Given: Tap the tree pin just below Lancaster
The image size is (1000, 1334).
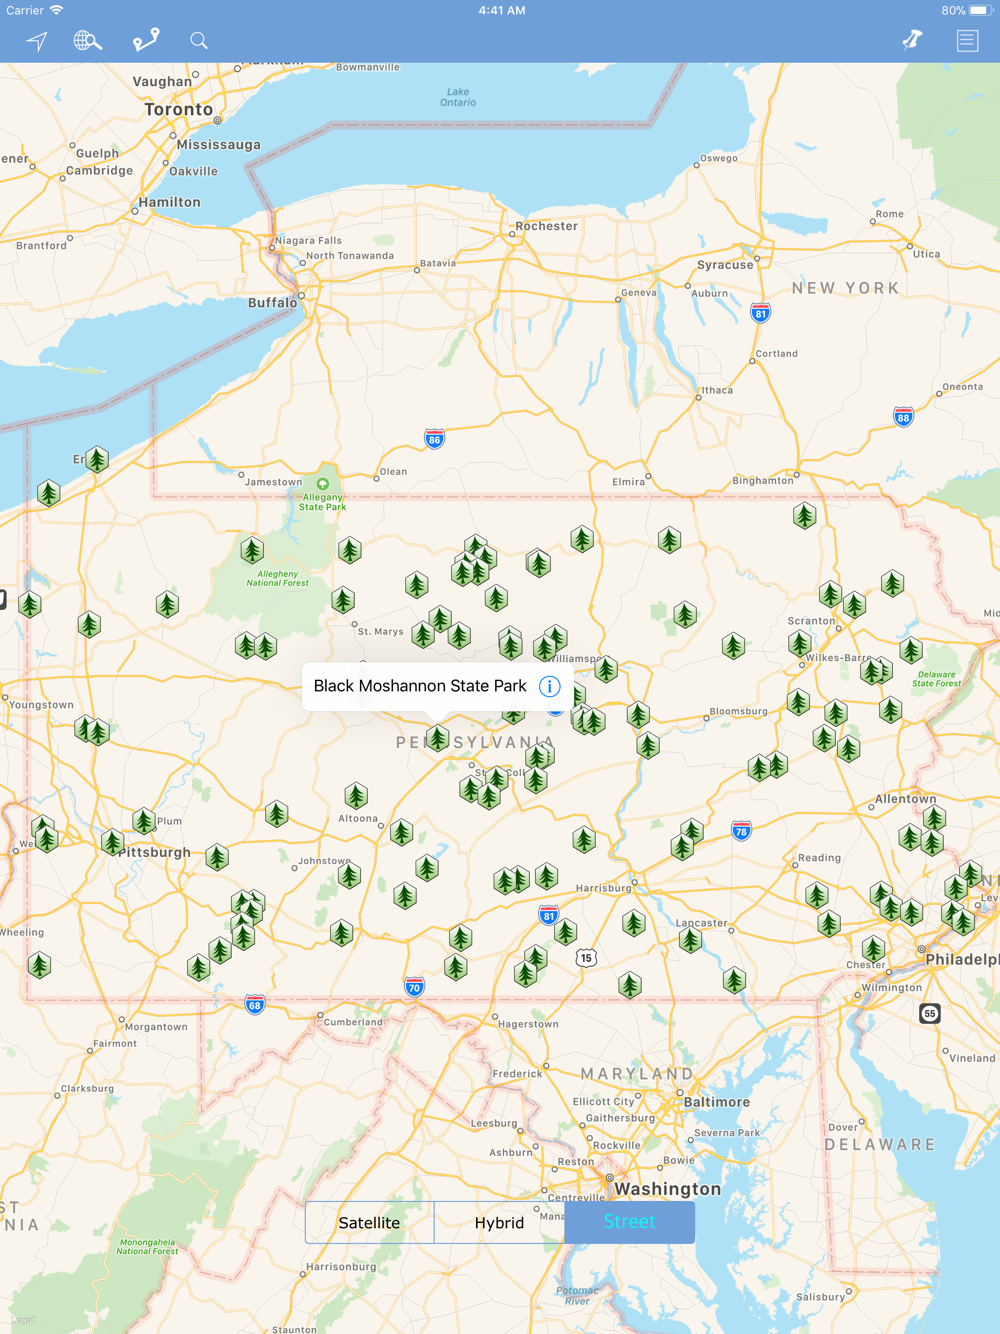Looking at the screenshot, I should coord(691,940).
